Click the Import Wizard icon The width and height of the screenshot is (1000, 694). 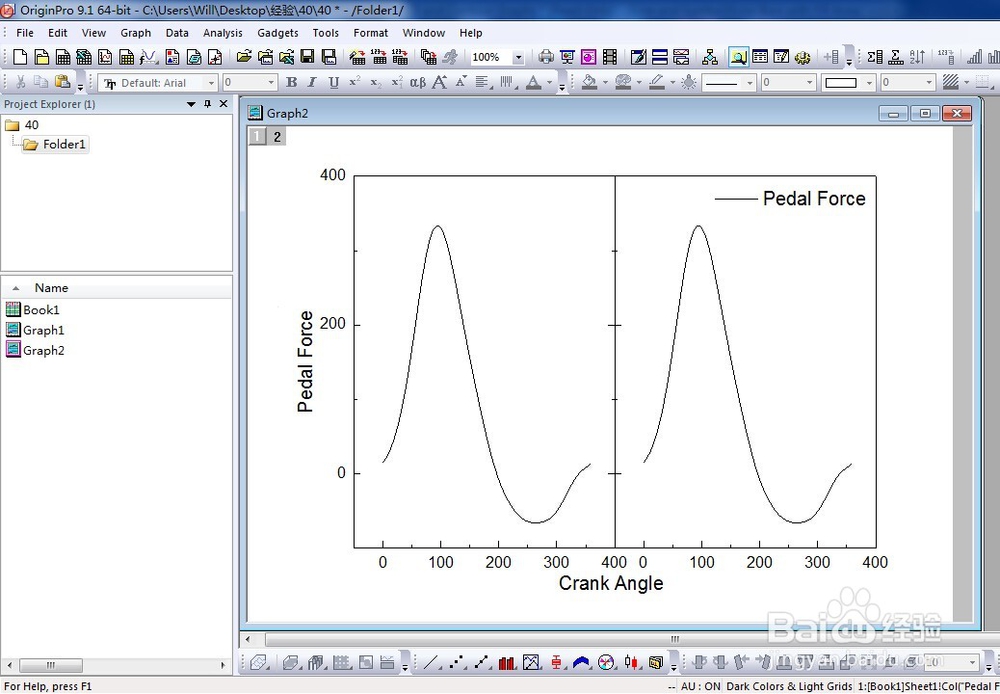pyautogui.click(x=357, y=57)
